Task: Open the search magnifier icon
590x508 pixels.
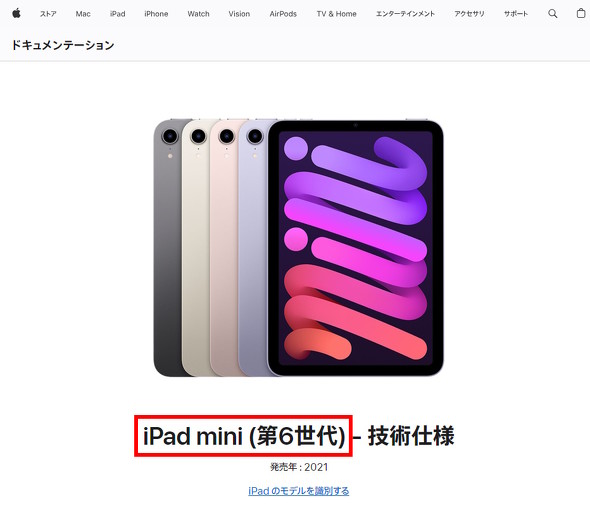Action: [552, 14]
